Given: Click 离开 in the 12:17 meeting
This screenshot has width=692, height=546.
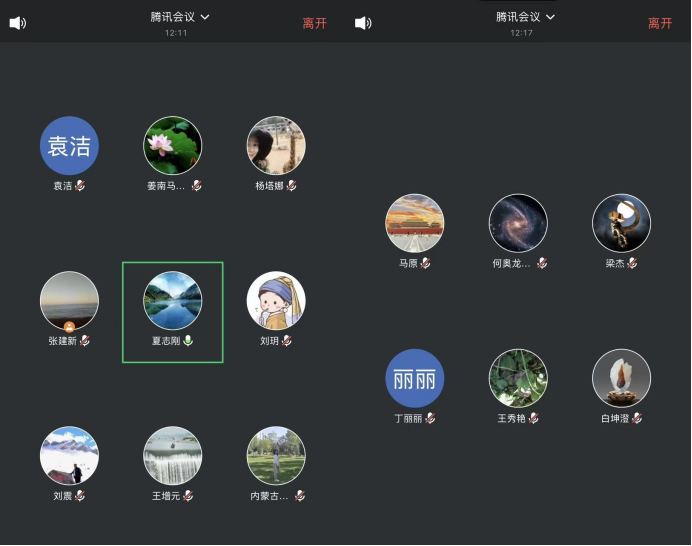Looking at the screenshot, I should click(660, 23).
